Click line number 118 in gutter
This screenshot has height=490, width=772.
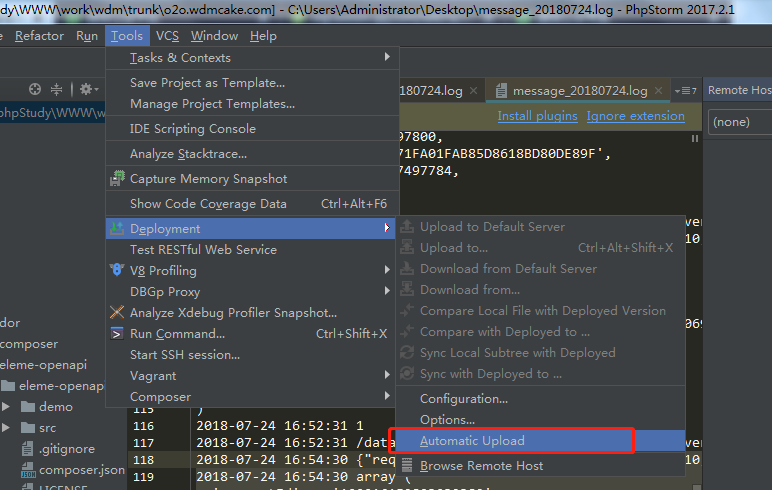(x=143, y=459)
